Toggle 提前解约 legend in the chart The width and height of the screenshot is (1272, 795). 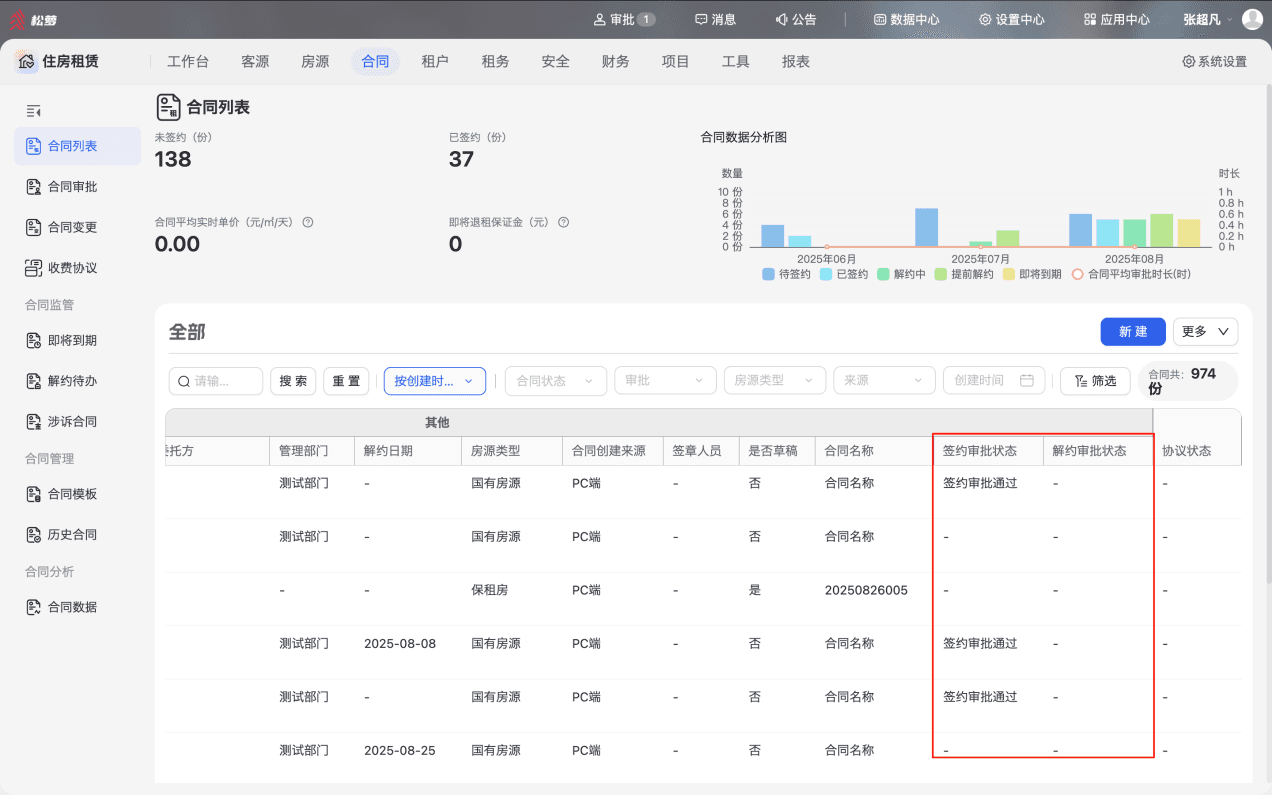click(964, 274)
